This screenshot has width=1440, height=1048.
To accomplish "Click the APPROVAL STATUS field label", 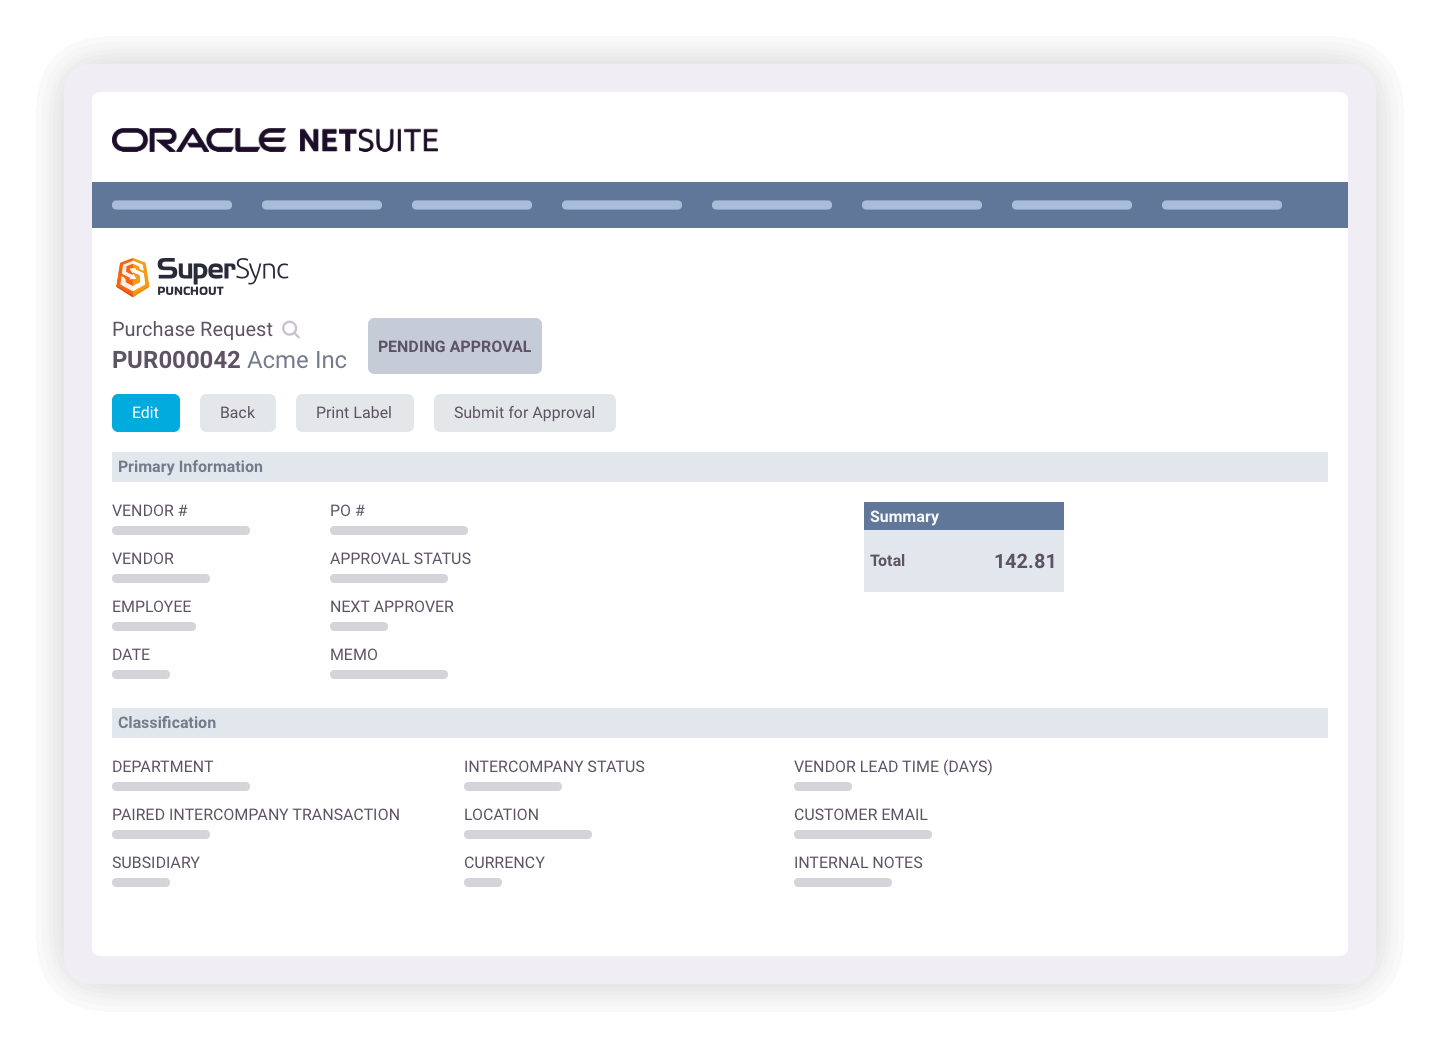I will point(401,559).
